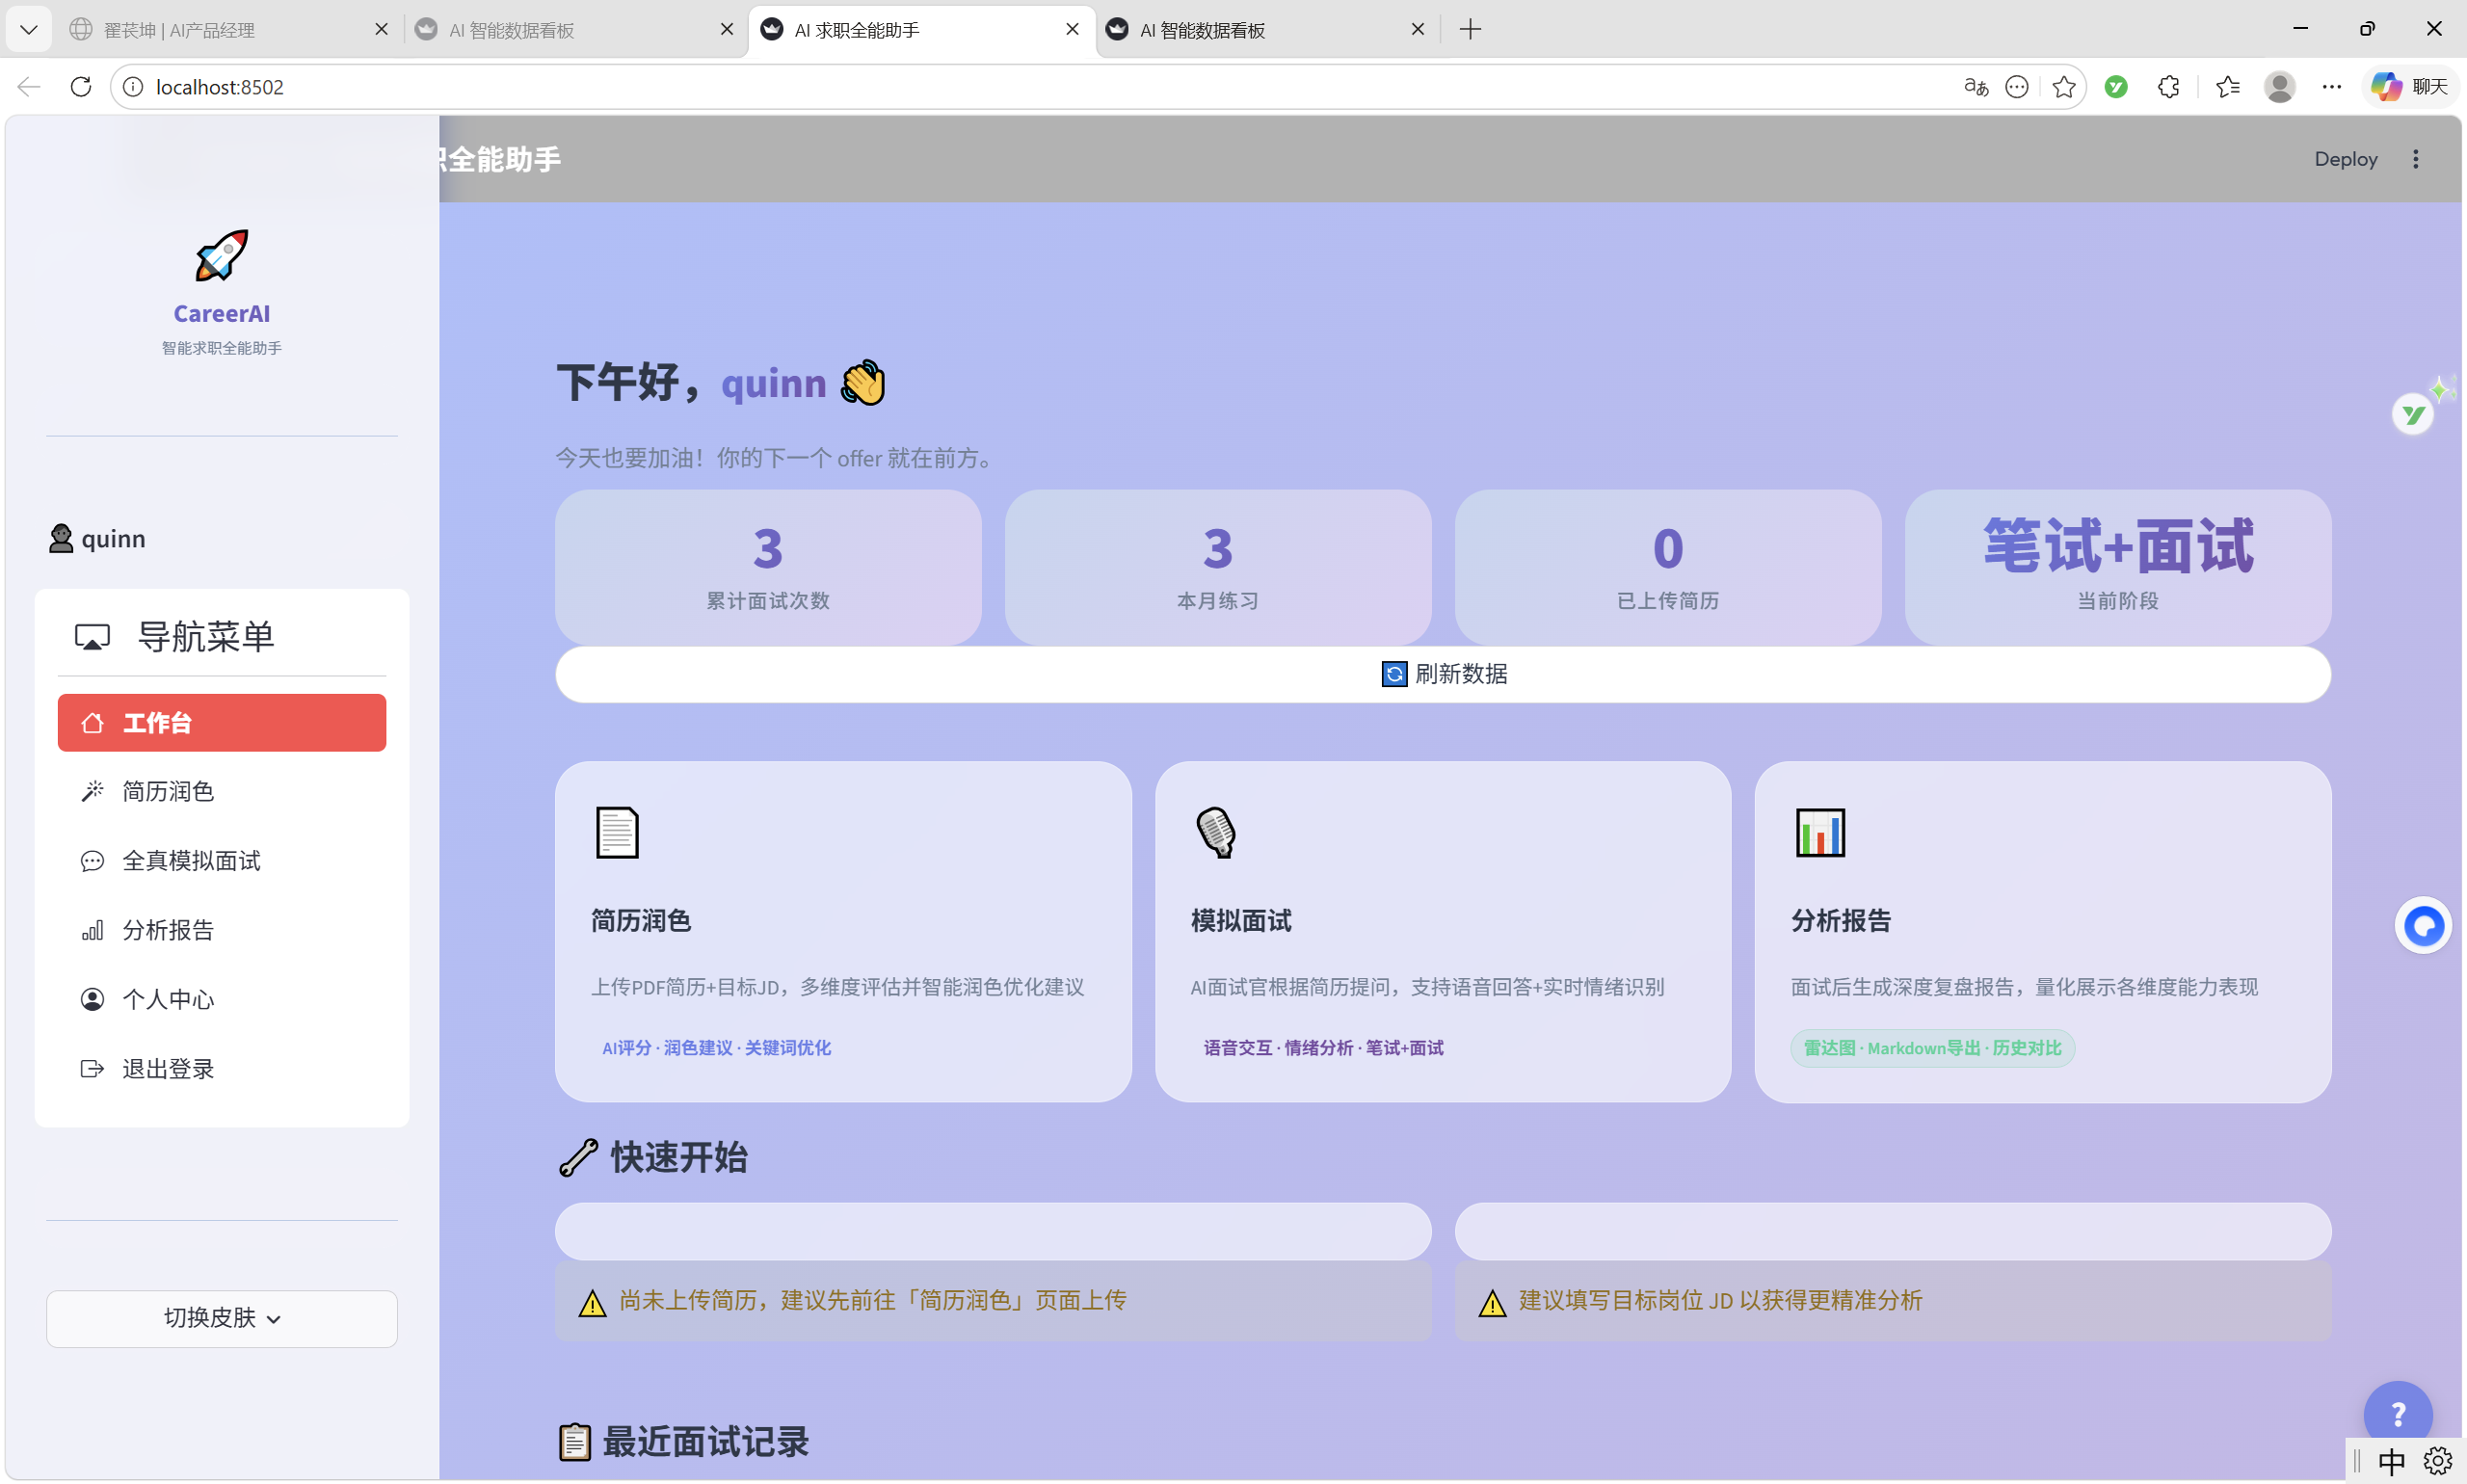This screenshot has height=1484, width=2467.
Task: Expand the resume upload box under 快速开始
Action: (x=992, y=1231)
